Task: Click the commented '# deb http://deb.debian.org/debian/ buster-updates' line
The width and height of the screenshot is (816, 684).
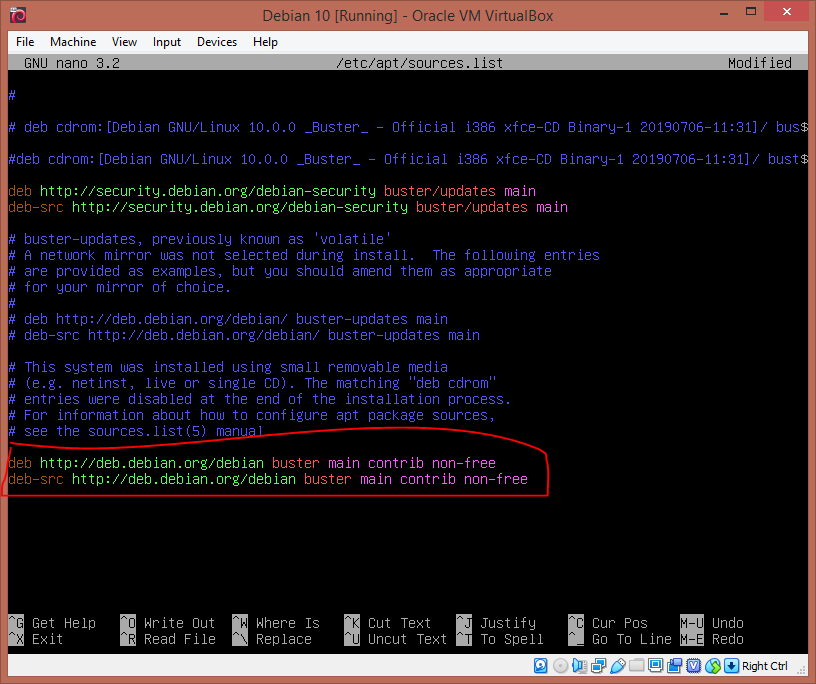Action: pos(228,319)
